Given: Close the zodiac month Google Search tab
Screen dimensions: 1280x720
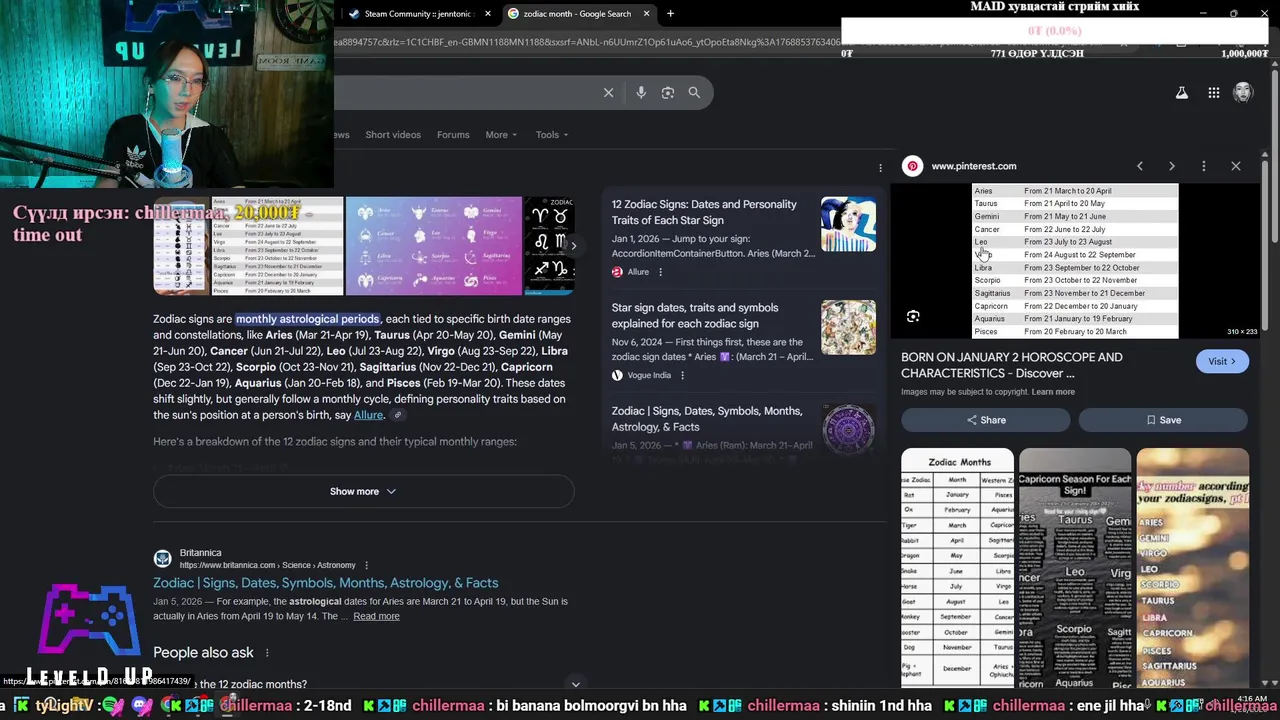Looking at the screenshot, I should click(647, 14).
